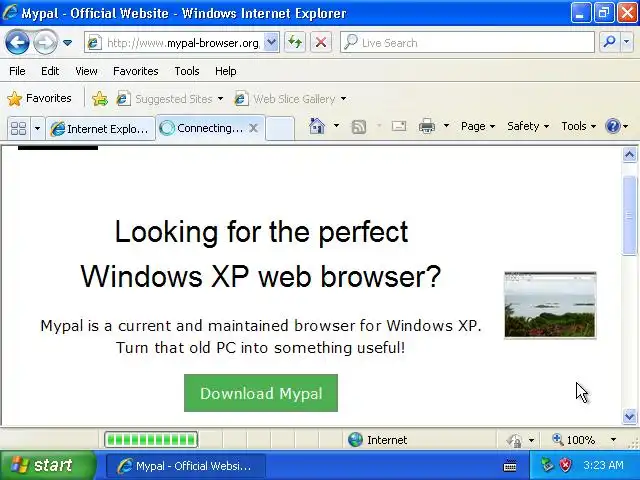Viewport: 640px width, 480px height.
Task: Click the green page loading progress bar
Action: [151, 440]
